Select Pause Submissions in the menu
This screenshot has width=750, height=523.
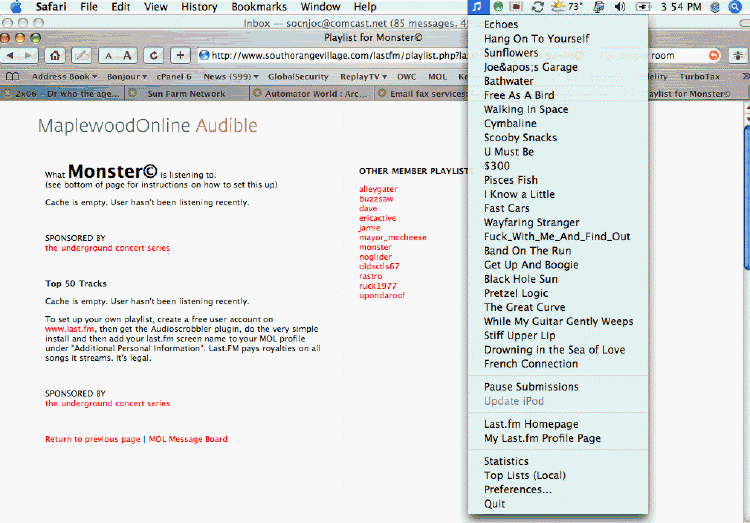click(558, 387)
